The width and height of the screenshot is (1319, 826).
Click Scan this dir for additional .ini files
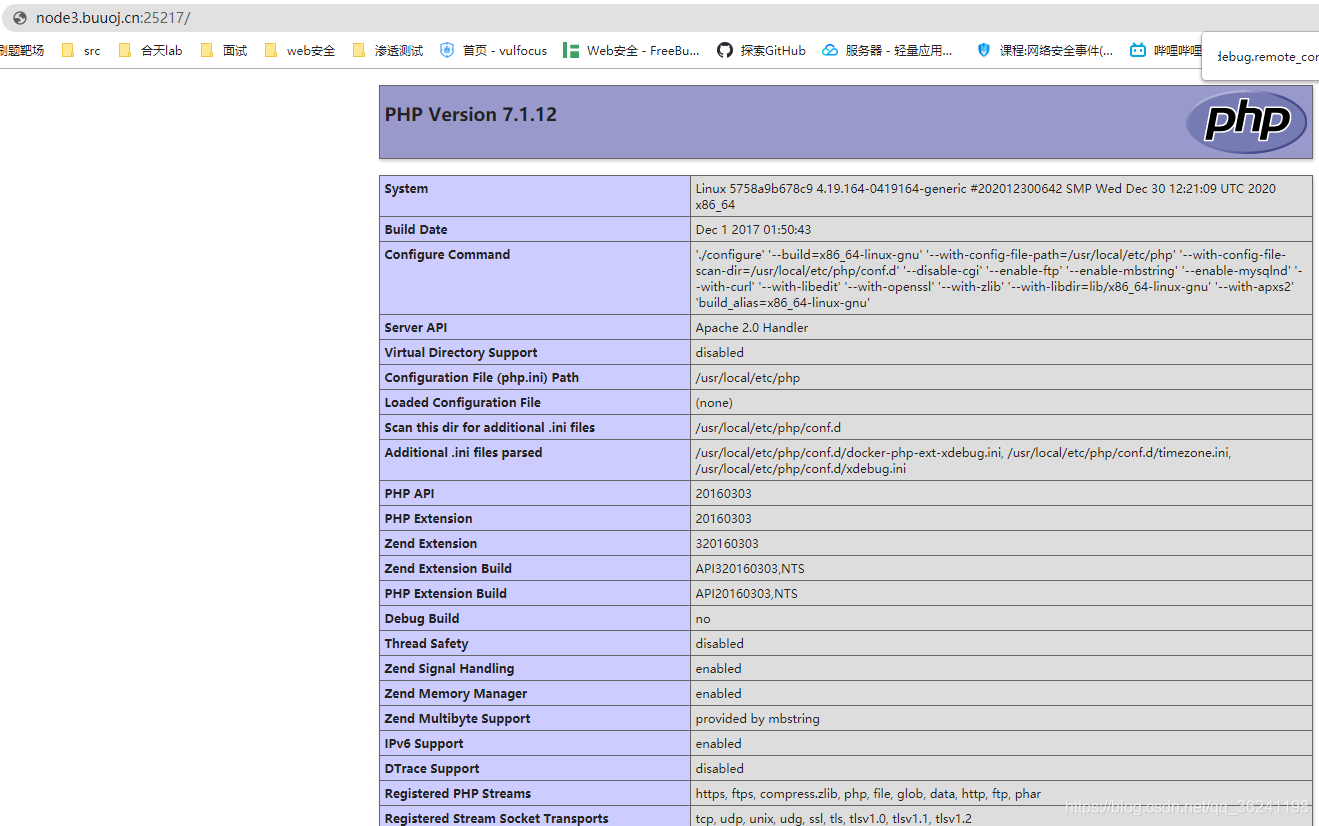490,428
